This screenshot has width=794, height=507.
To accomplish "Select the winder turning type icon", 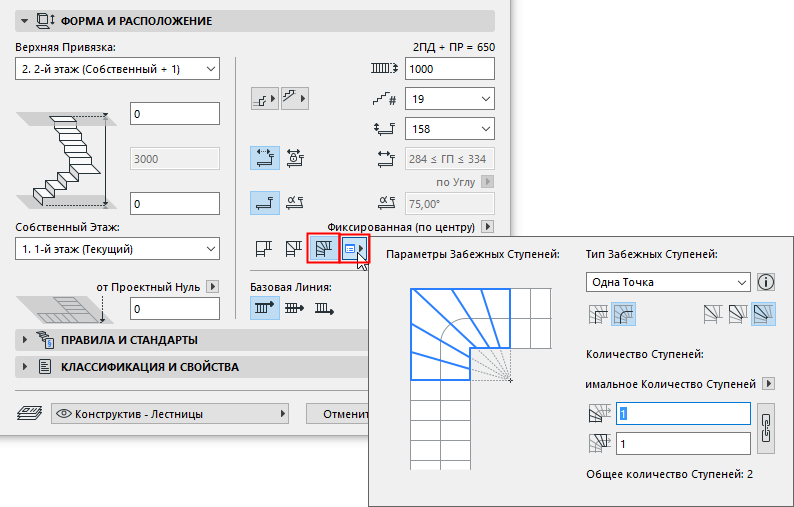I will [324, 247].
